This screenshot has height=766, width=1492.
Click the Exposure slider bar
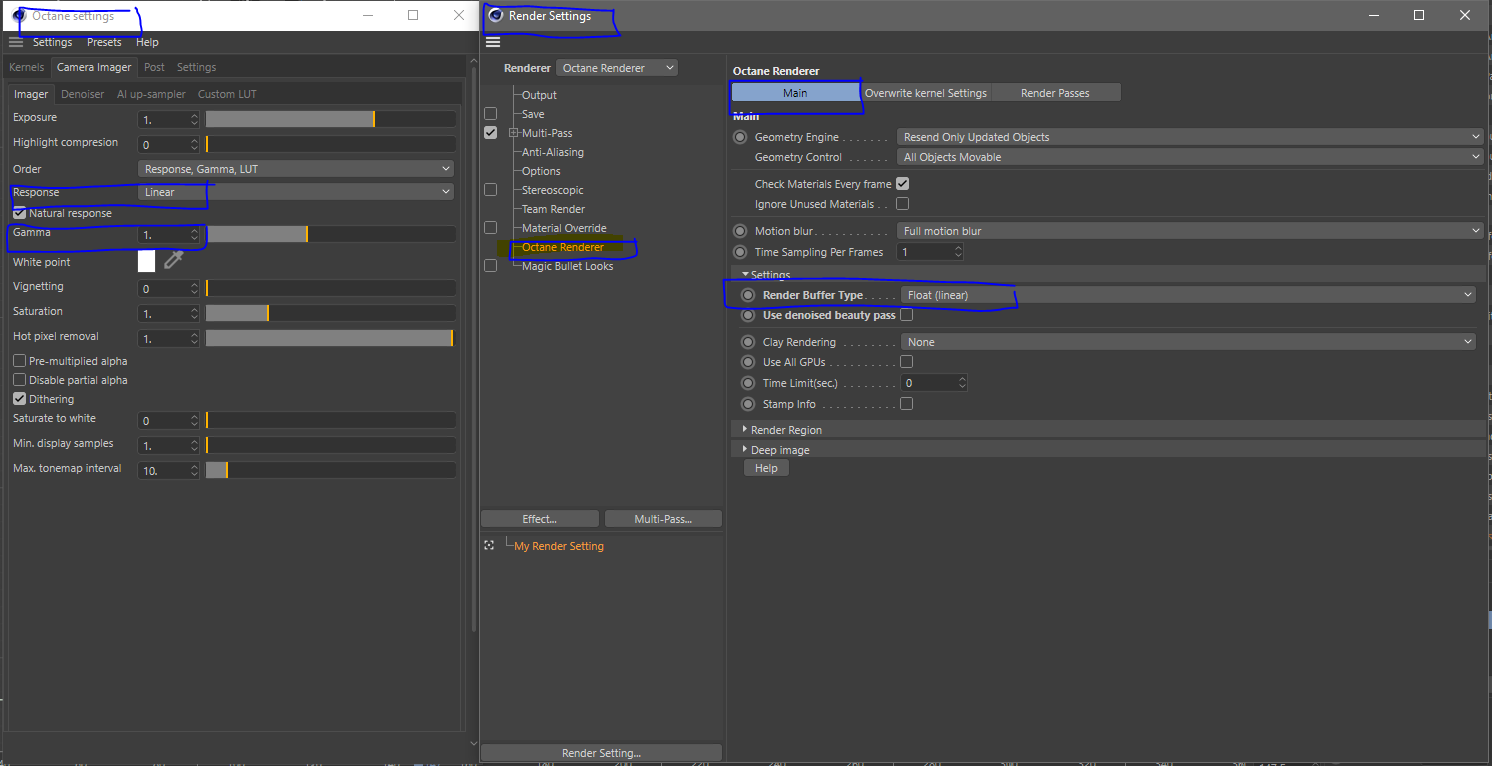click(x=331, y=118)
